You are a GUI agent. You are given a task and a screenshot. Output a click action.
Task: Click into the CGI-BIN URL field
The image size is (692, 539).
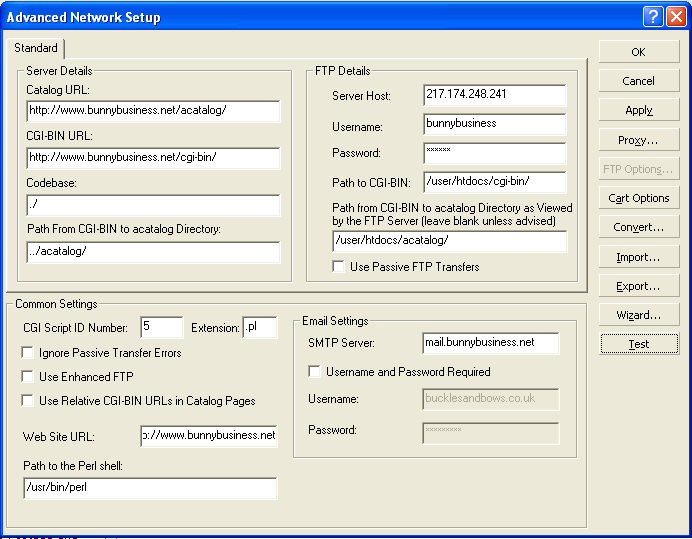pos(153,158)
